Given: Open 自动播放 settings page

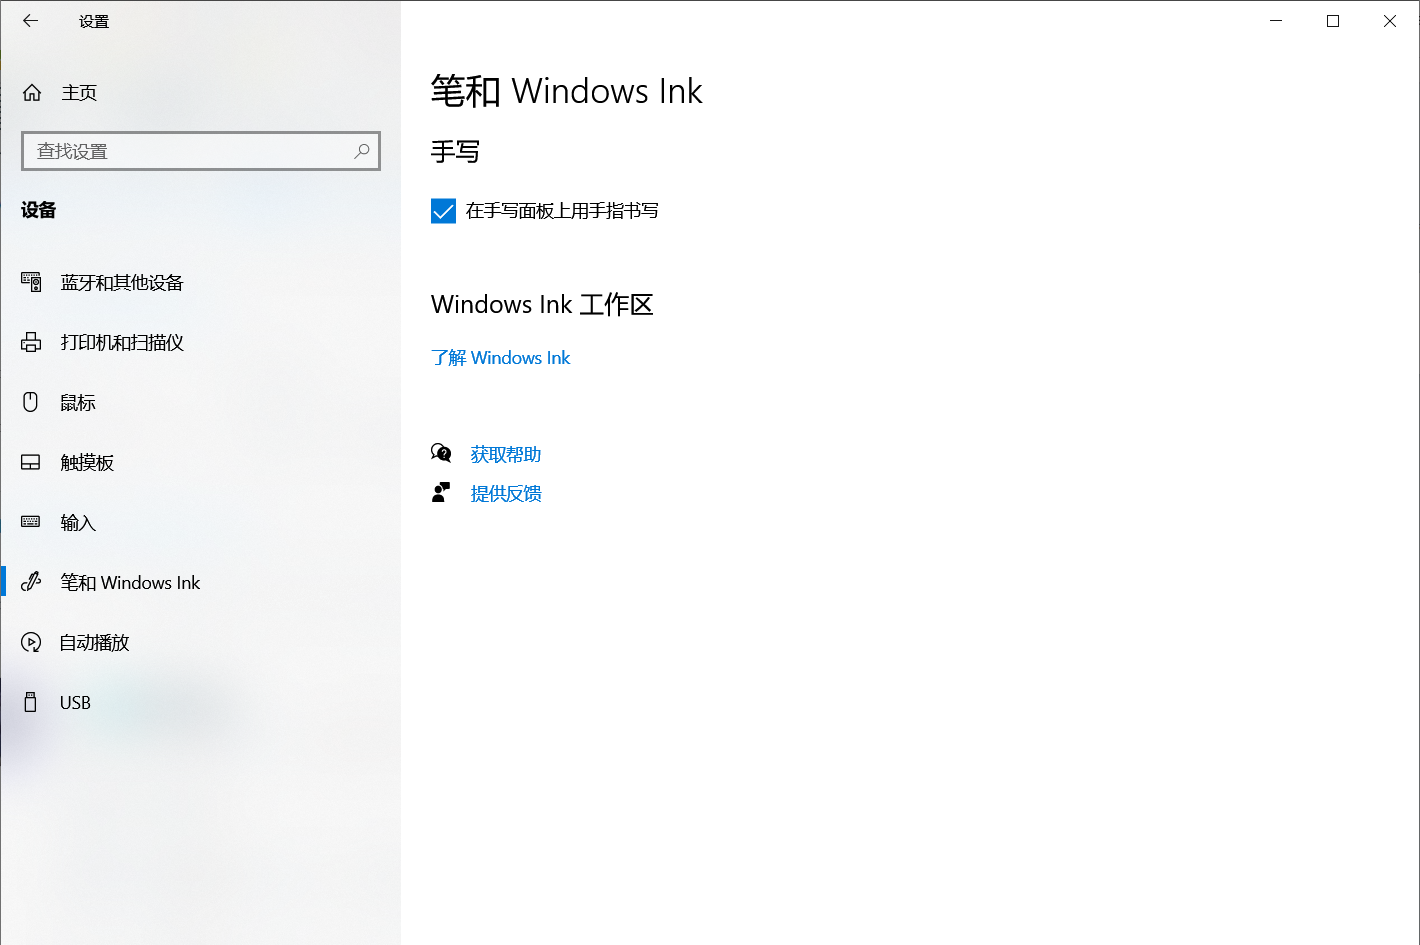Looking at the screenshot, I should pos(95,643).
